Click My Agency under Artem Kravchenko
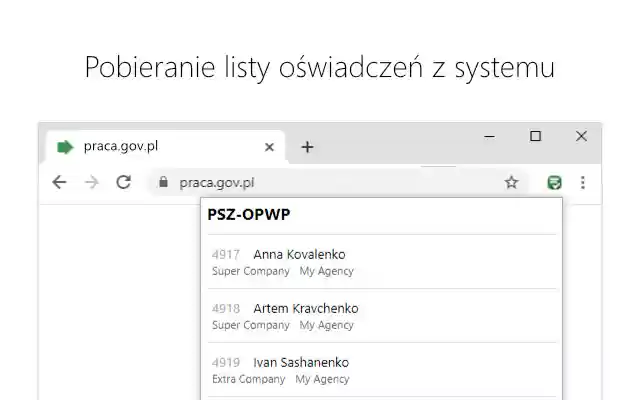This screenshot has height=400, width=640. (327, 325)
